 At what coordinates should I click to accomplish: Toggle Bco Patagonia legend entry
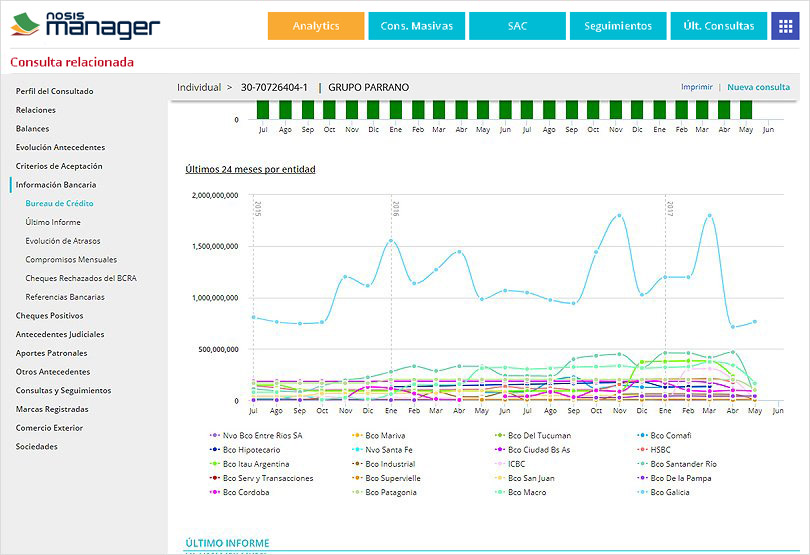[384, 492]
